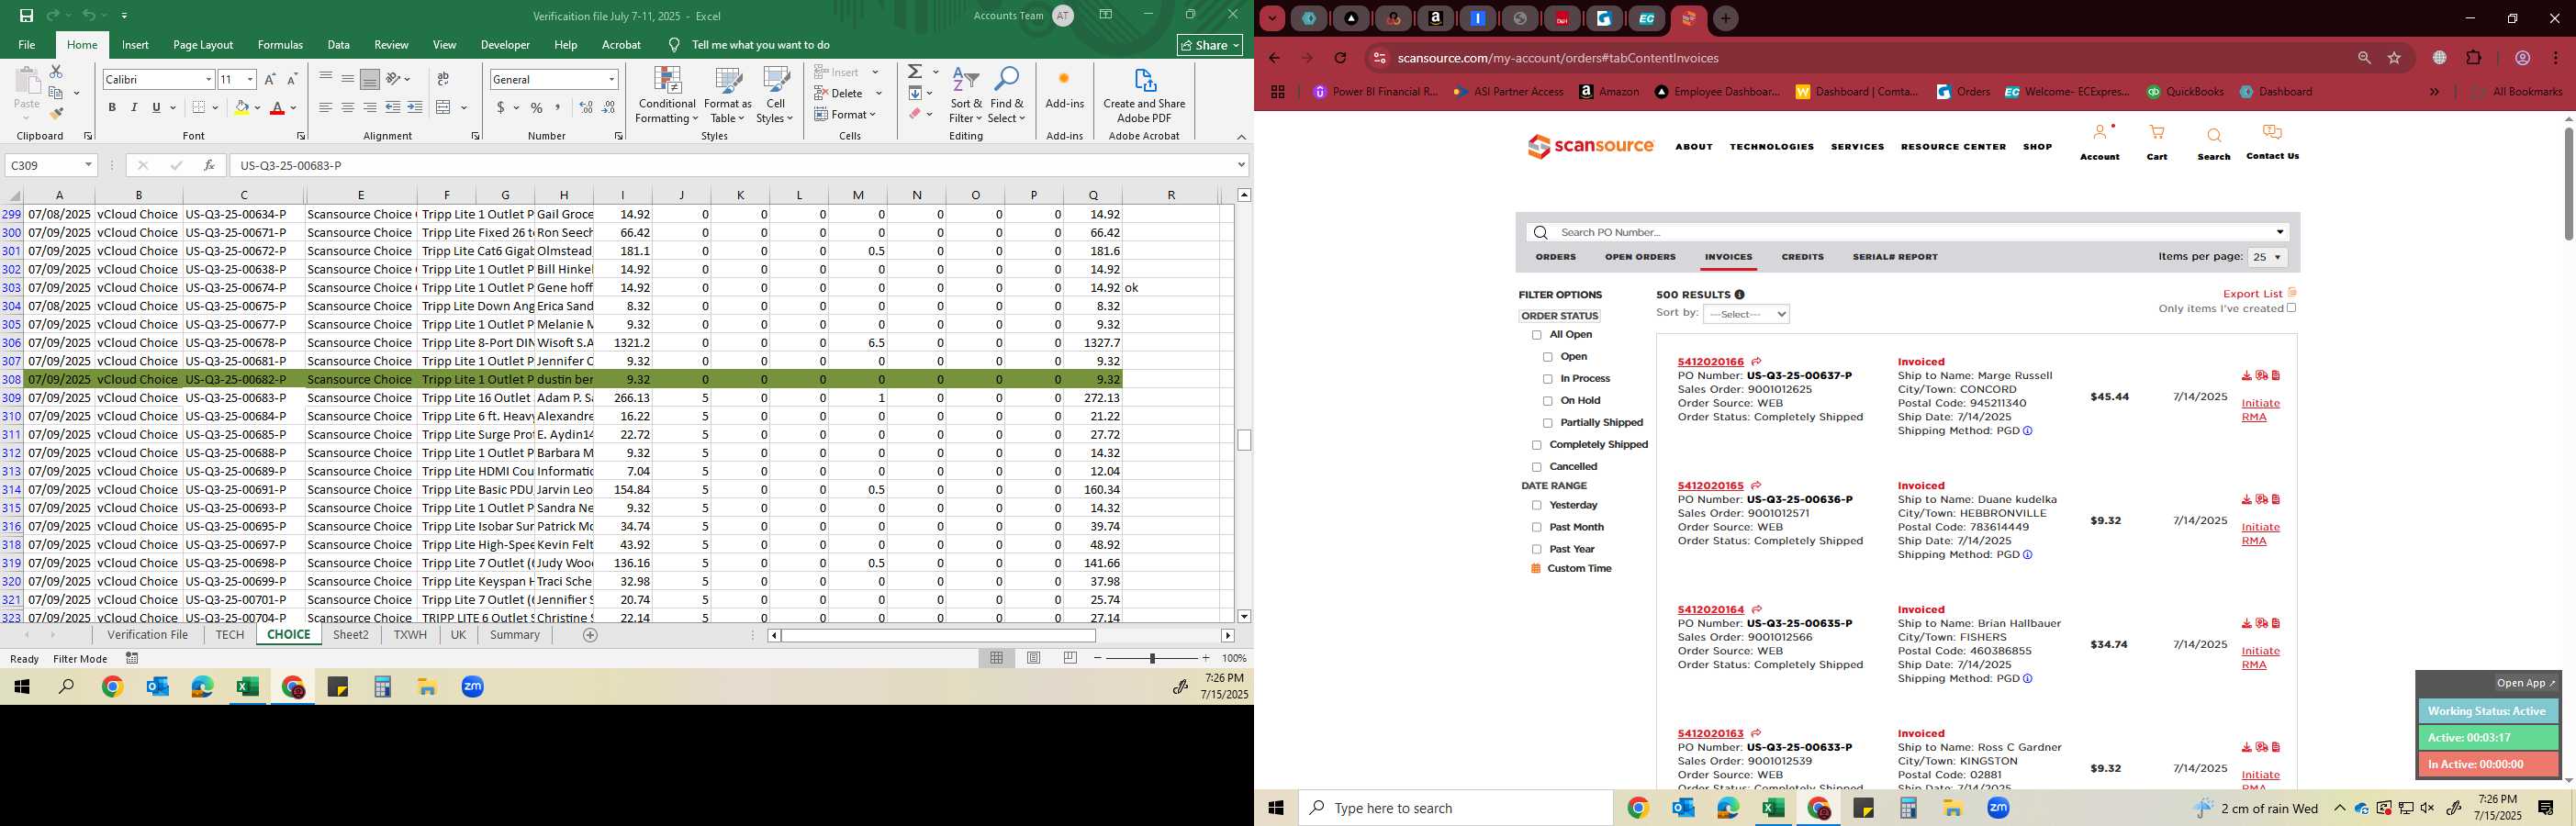Image resolution: width=2576 pixels, height=826 pixels.
Task: Click the Excel zoom slider handle
Action: click(1152, 658)
